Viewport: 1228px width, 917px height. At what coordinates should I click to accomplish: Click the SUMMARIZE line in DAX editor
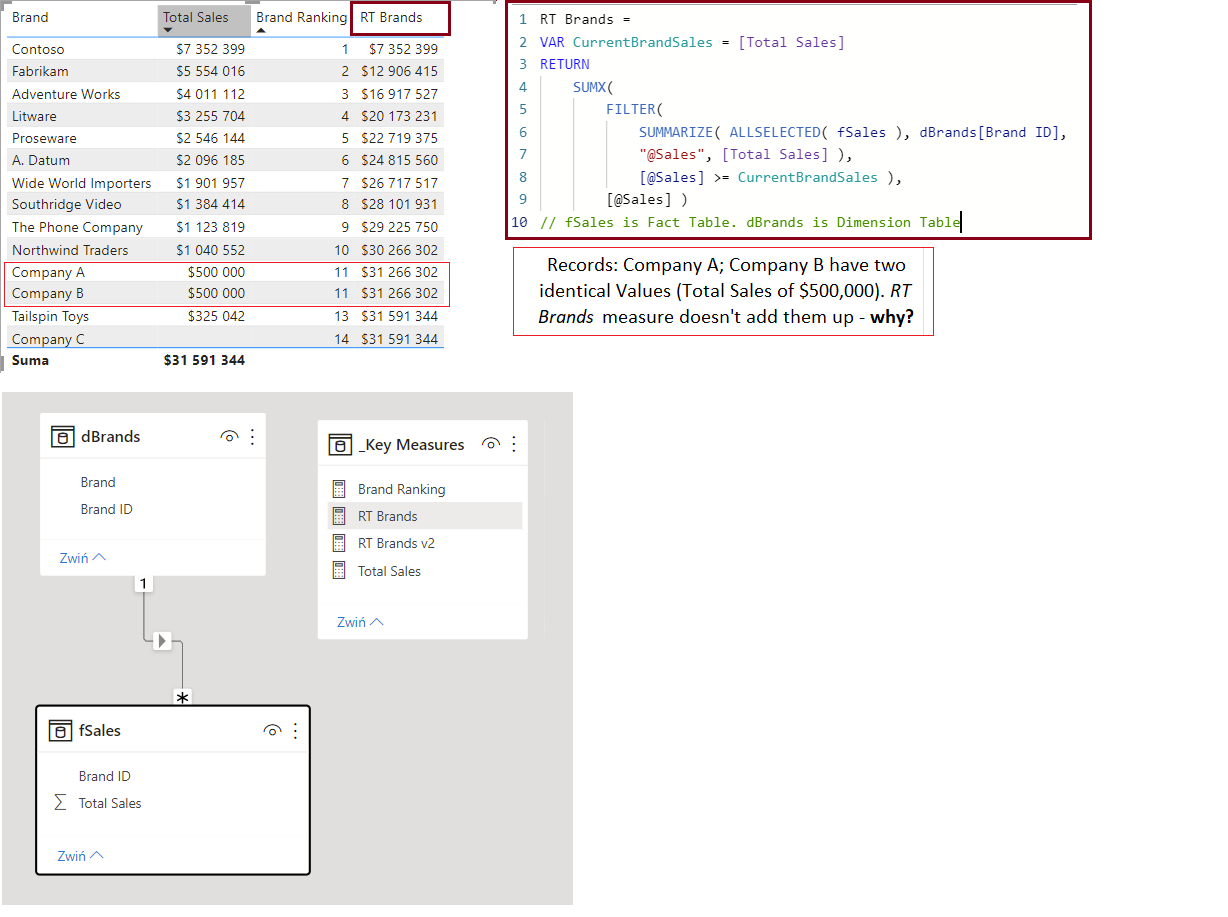coord(853,132)
